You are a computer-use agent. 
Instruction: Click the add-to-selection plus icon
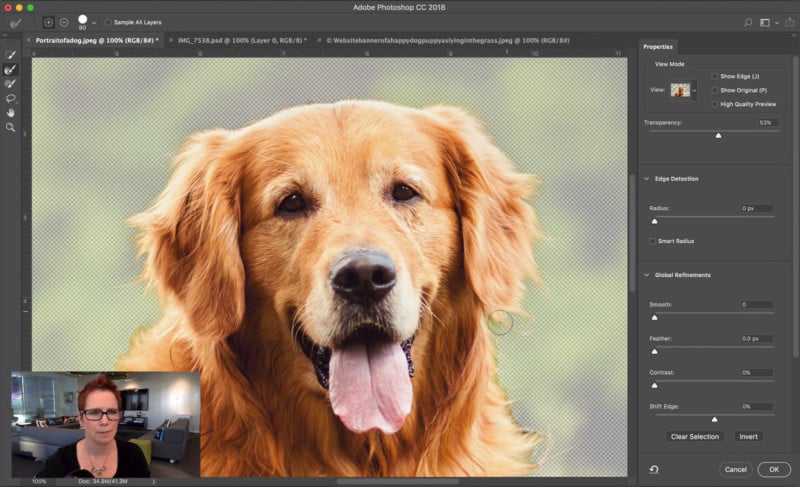point(48,22)
